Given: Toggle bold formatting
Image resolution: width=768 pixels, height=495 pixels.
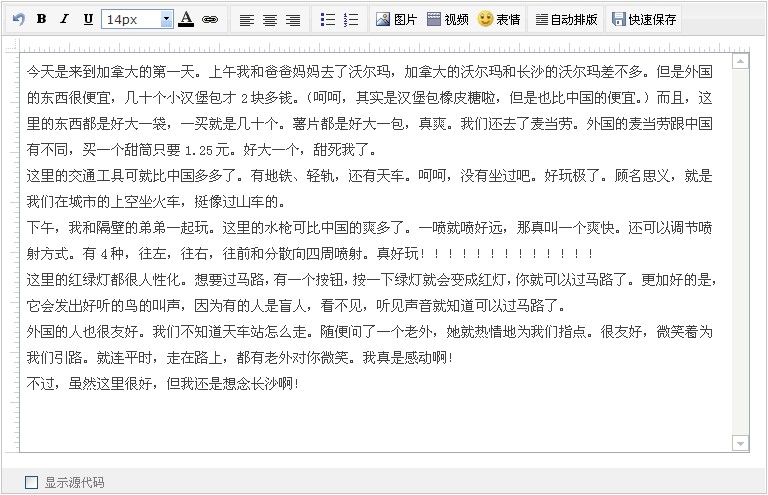Looking at the screenshot, I should [x=42, y=19].
